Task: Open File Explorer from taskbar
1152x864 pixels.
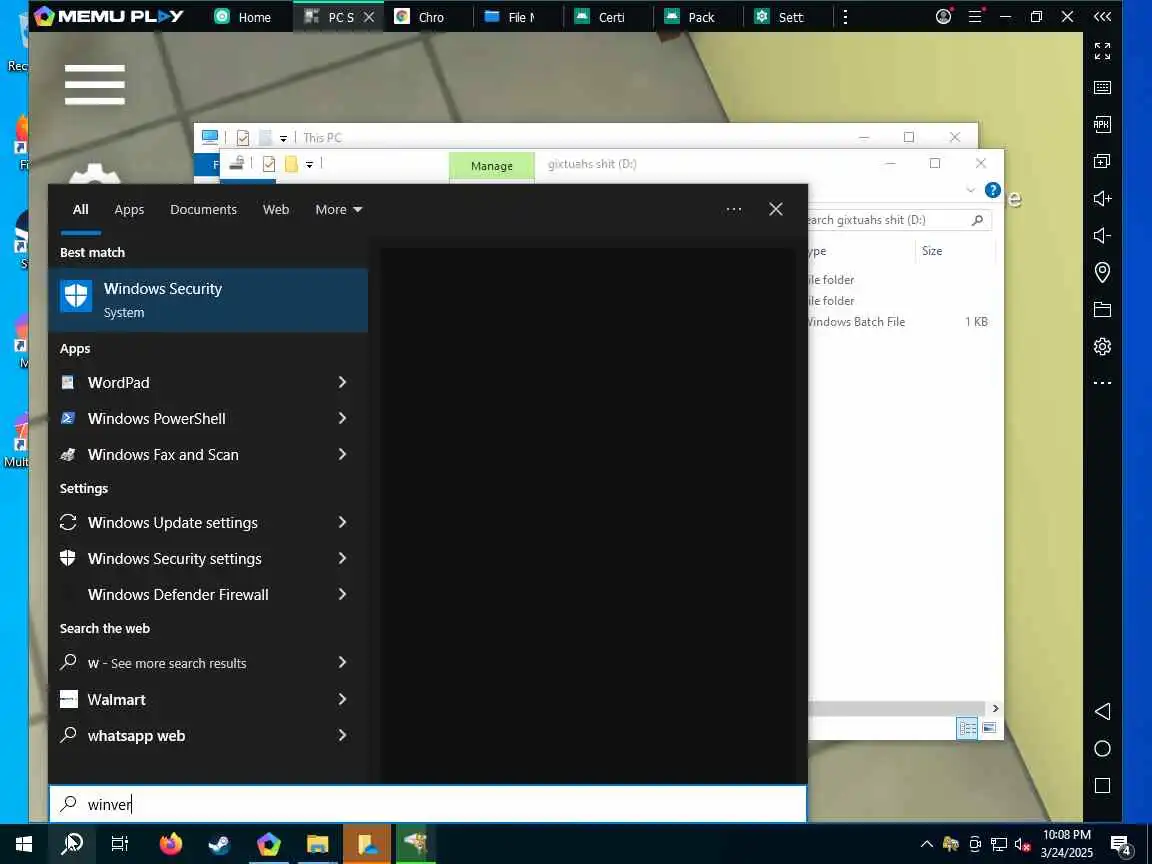Action: 317,843
